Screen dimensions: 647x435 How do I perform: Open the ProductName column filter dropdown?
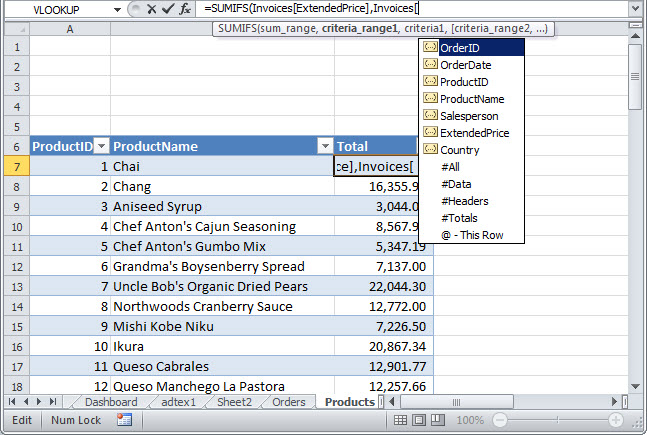click(323, 146)
